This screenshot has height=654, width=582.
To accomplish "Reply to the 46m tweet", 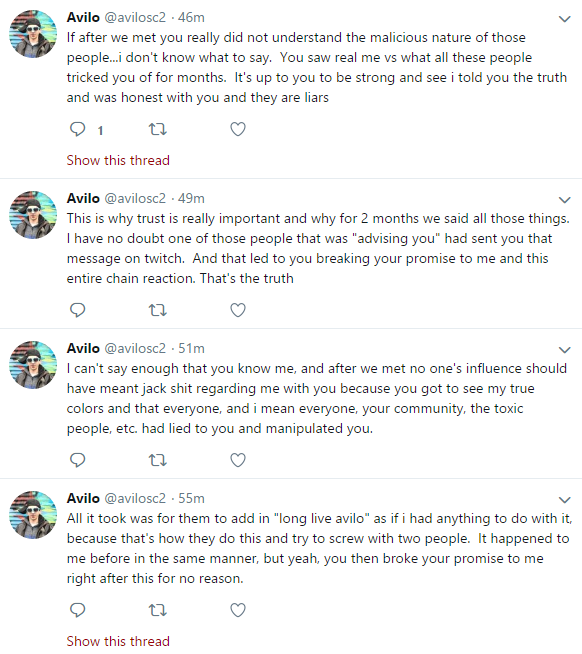I will [x=78, y=130].
